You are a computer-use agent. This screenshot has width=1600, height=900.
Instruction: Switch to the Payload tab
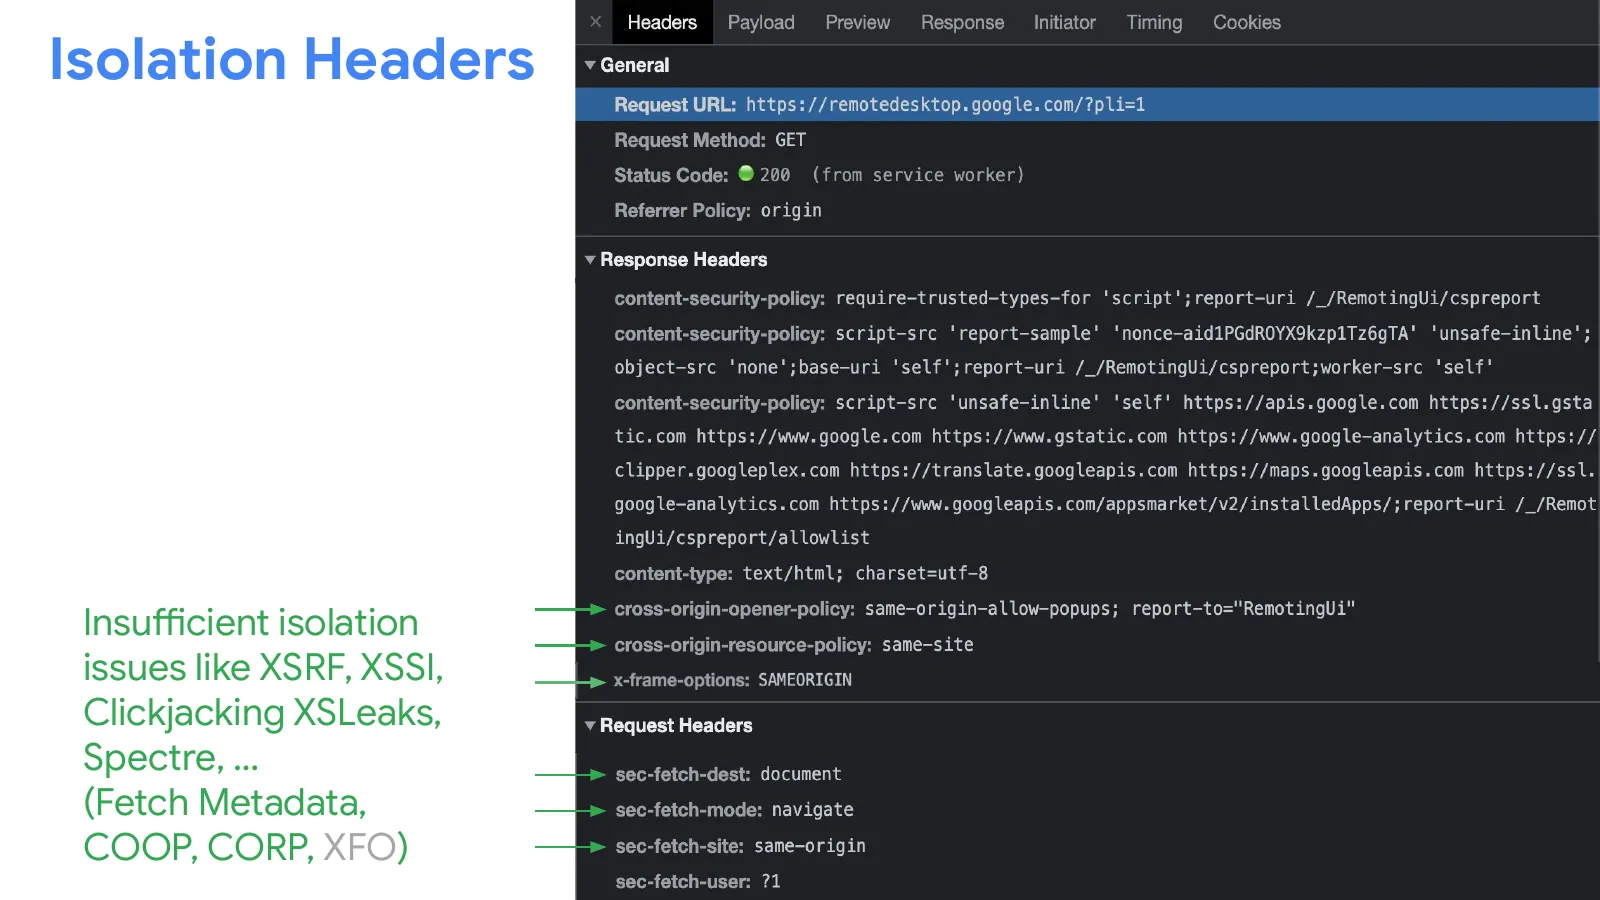[x=761, y=22]
